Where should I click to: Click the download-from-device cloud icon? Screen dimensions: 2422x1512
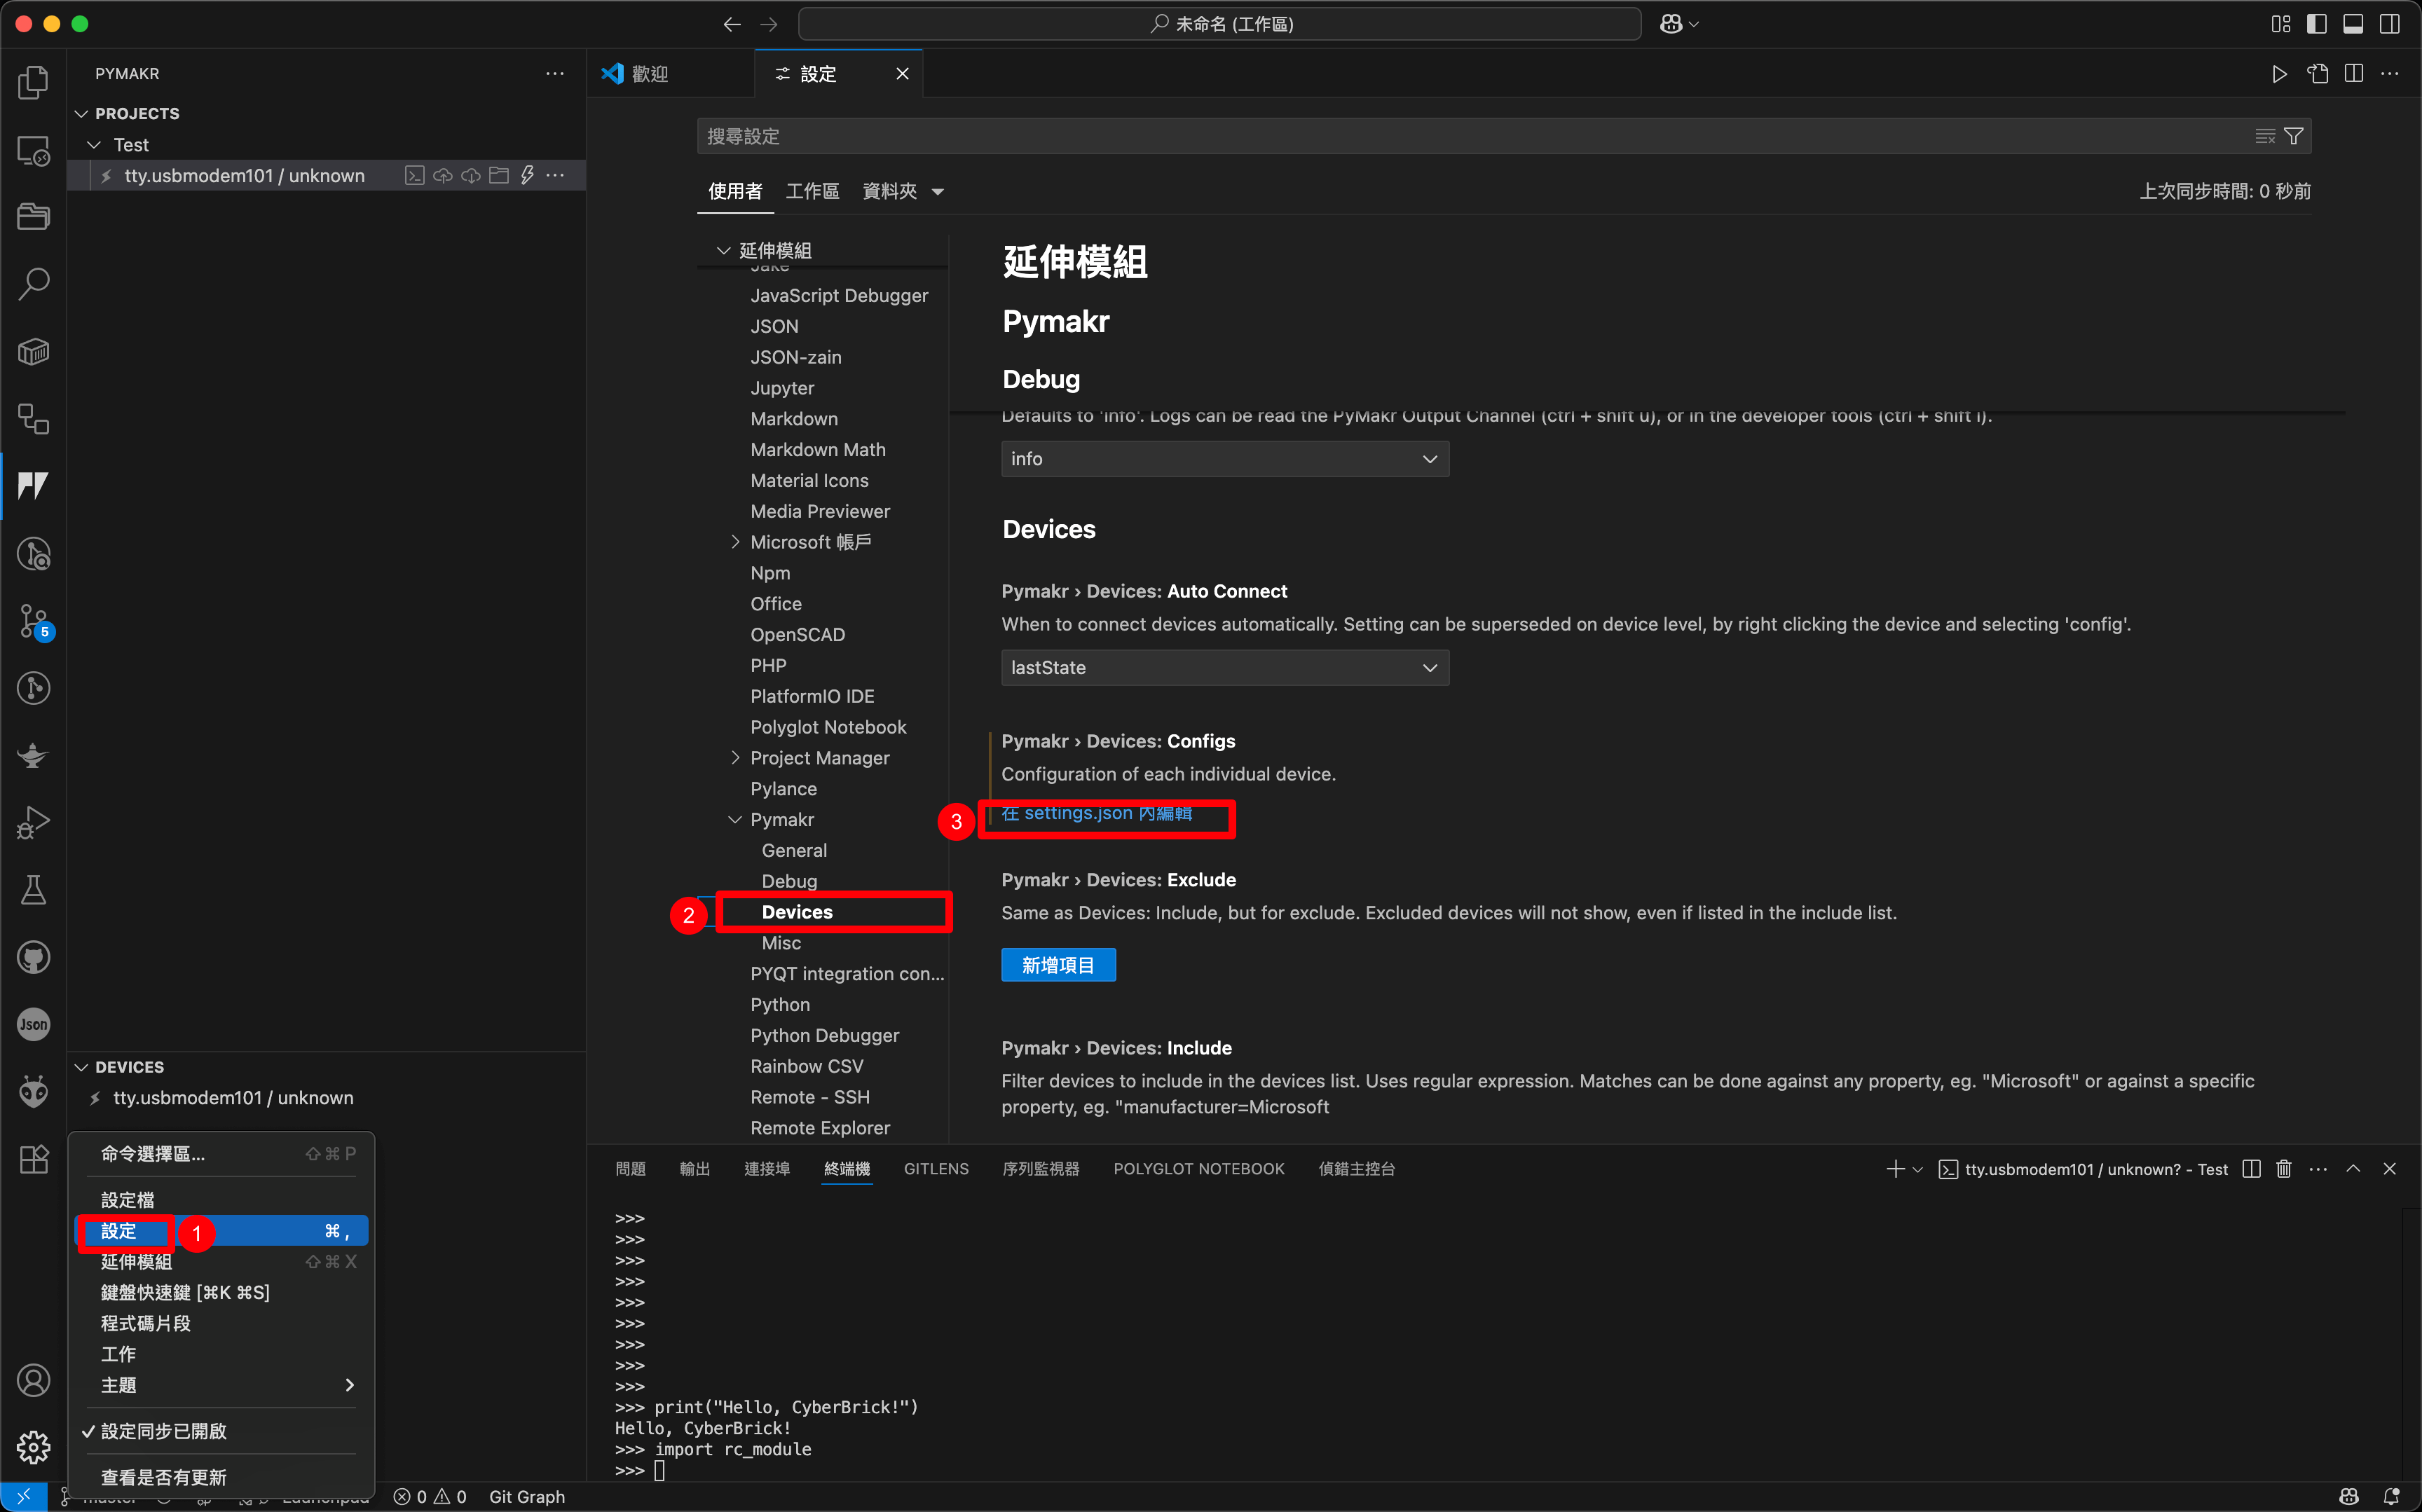[470, 176]
